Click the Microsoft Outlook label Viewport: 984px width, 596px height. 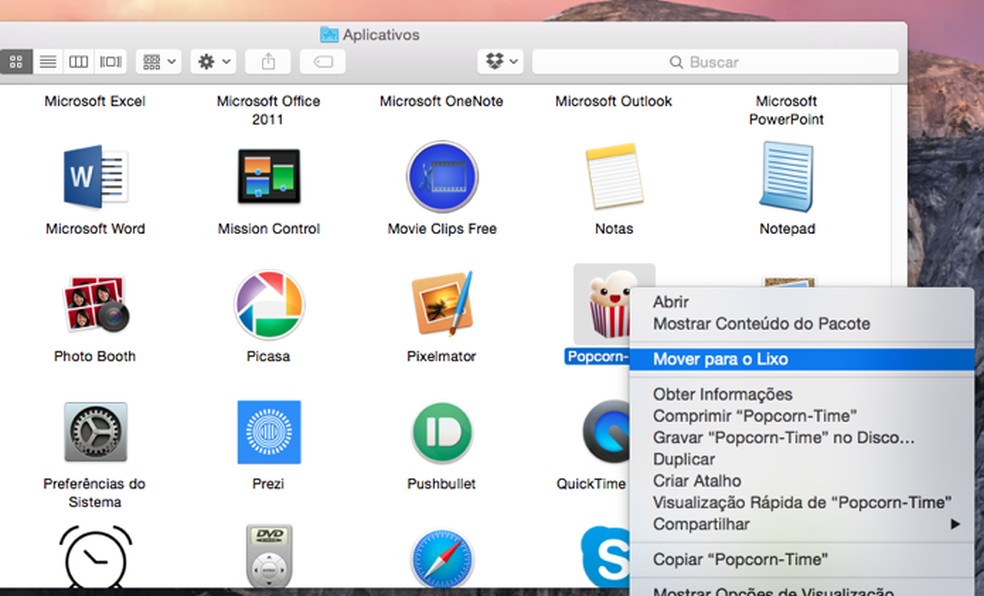point(614,101)
